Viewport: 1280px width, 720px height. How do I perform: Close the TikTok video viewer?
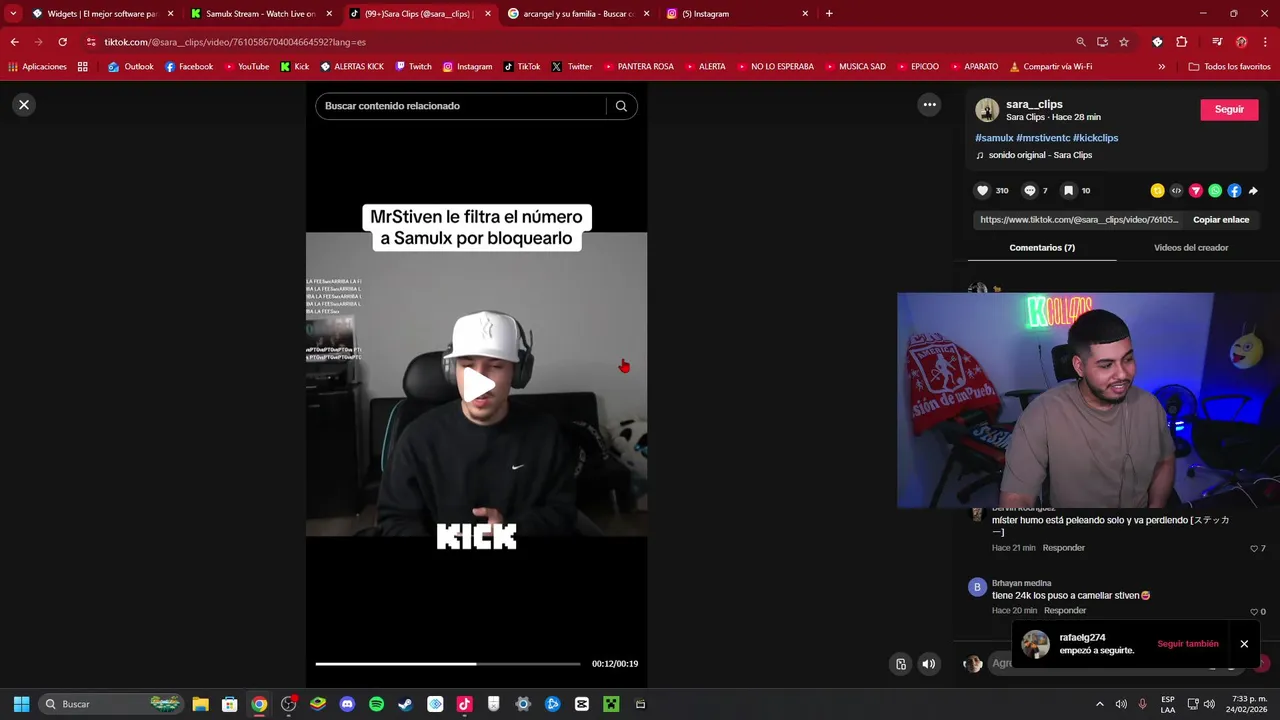click(24, 105)
